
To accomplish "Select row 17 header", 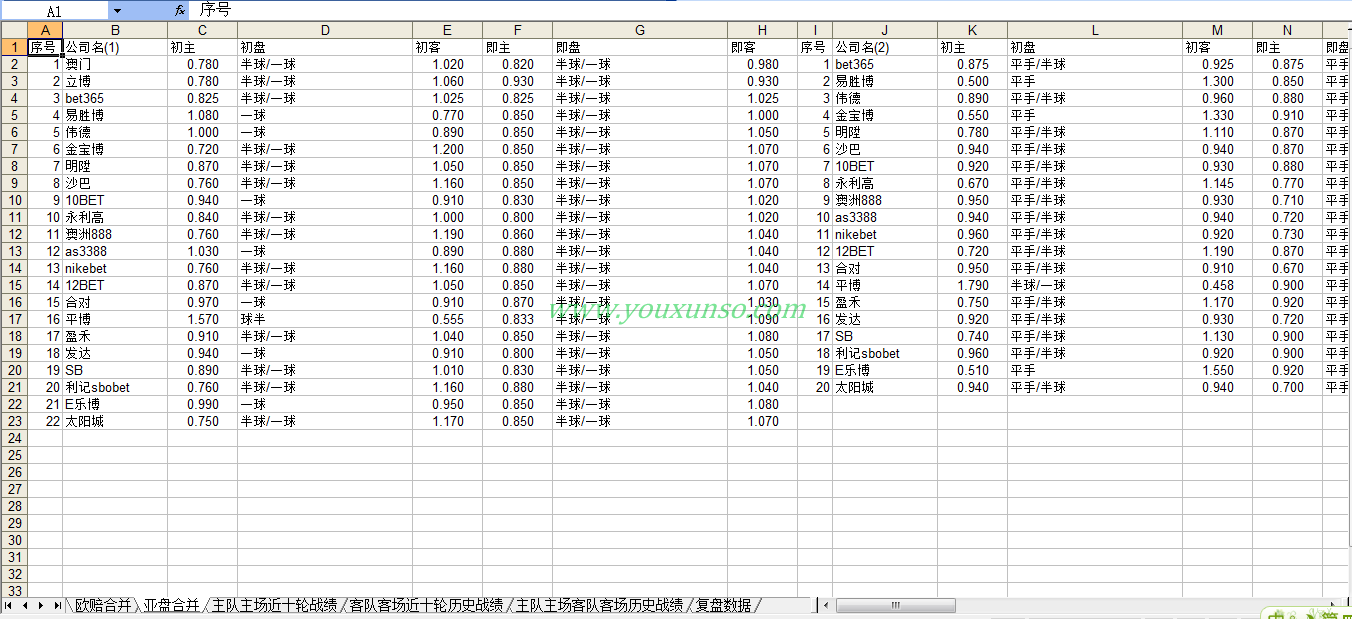I will (x=13, y=319).
